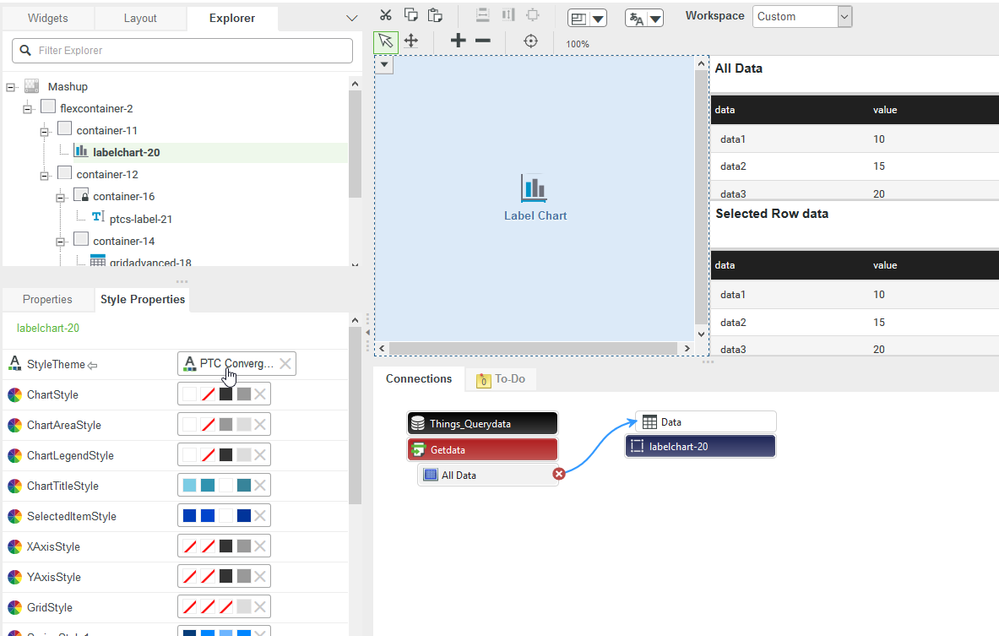999x636 pixels.
Task: Open the canvas widget dropdown arrow
Action: point(384,65)
